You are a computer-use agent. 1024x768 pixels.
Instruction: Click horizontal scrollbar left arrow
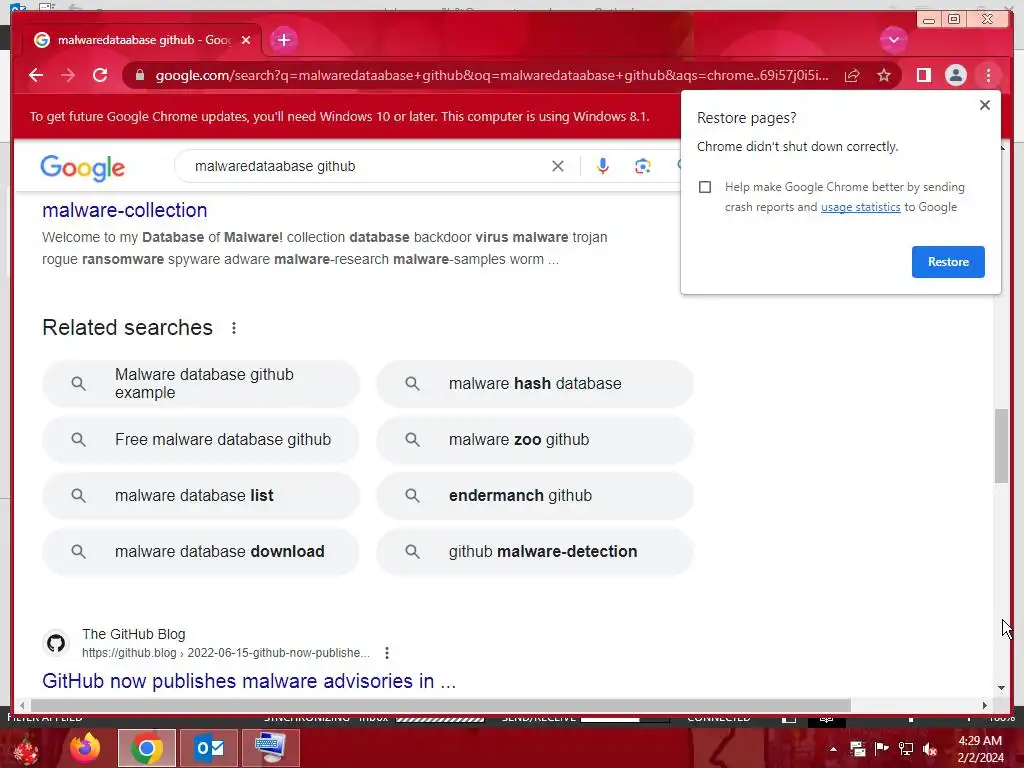click(22, 705)
